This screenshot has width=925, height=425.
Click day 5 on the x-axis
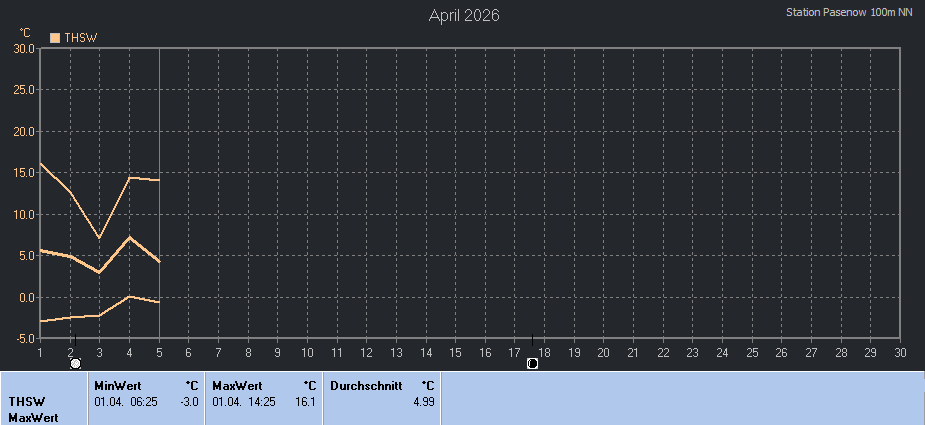click(159, 352)
